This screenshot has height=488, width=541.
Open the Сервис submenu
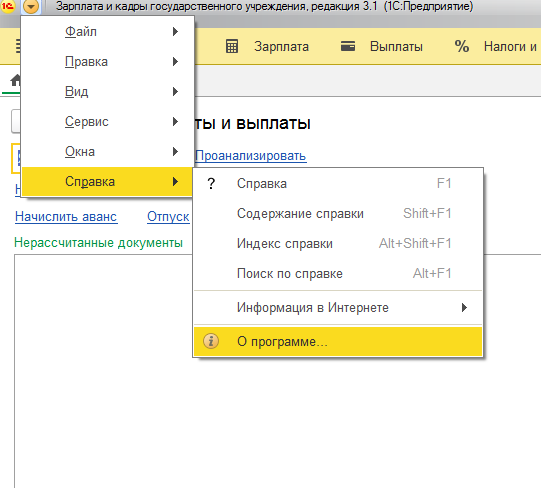[107, 122]
